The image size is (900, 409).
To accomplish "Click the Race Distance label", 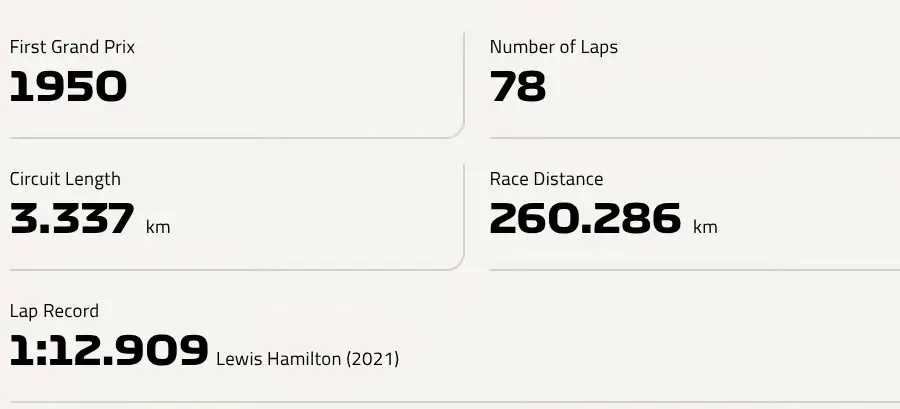I will tap(546, 179).
